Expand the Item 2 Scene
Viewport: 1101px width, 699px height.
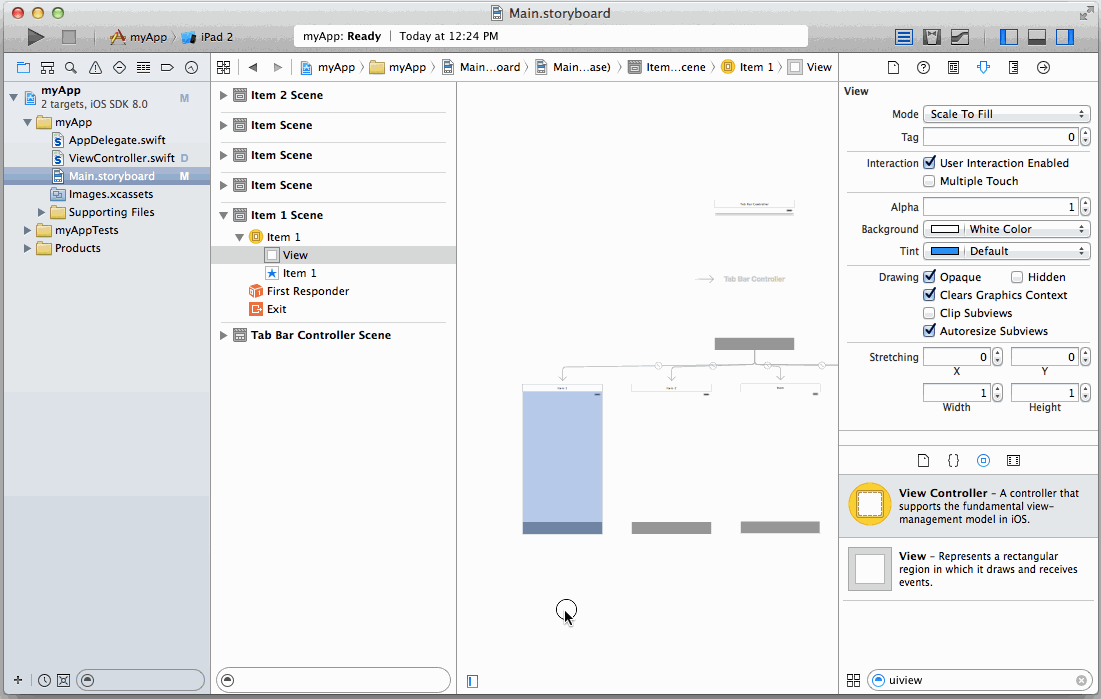[223, 95]
